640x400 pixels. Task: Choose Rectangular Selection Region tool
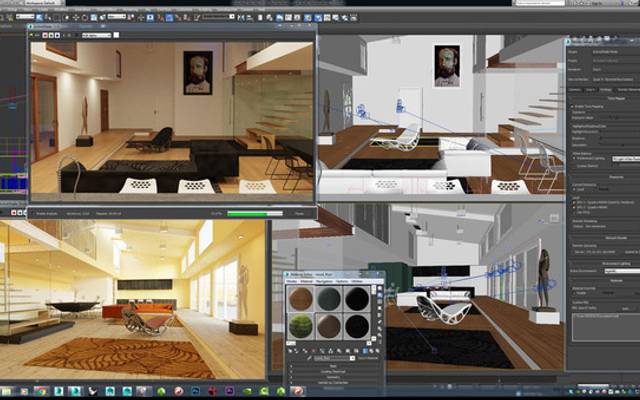point(57,17)
